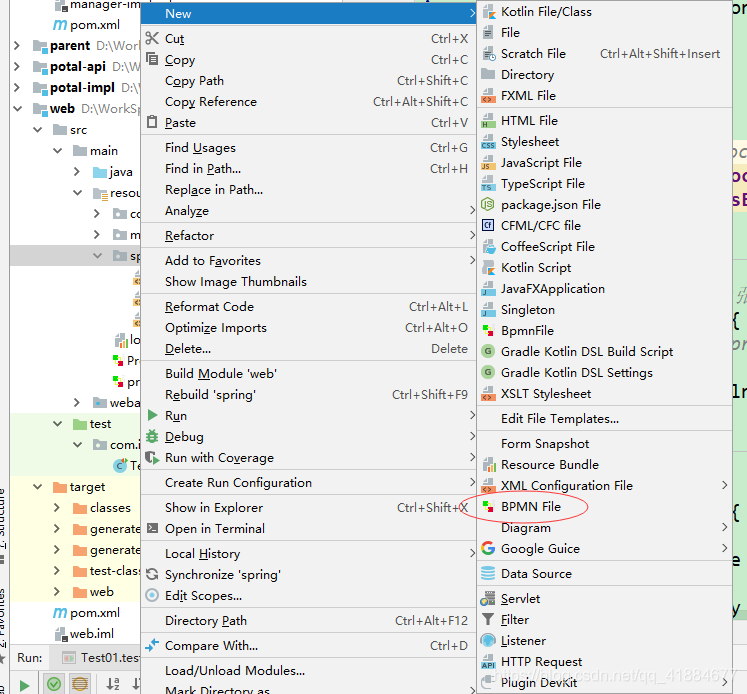Choose Create Run Configuration
This screenshot has height=694, width=747.
click(x=308, y=483)
